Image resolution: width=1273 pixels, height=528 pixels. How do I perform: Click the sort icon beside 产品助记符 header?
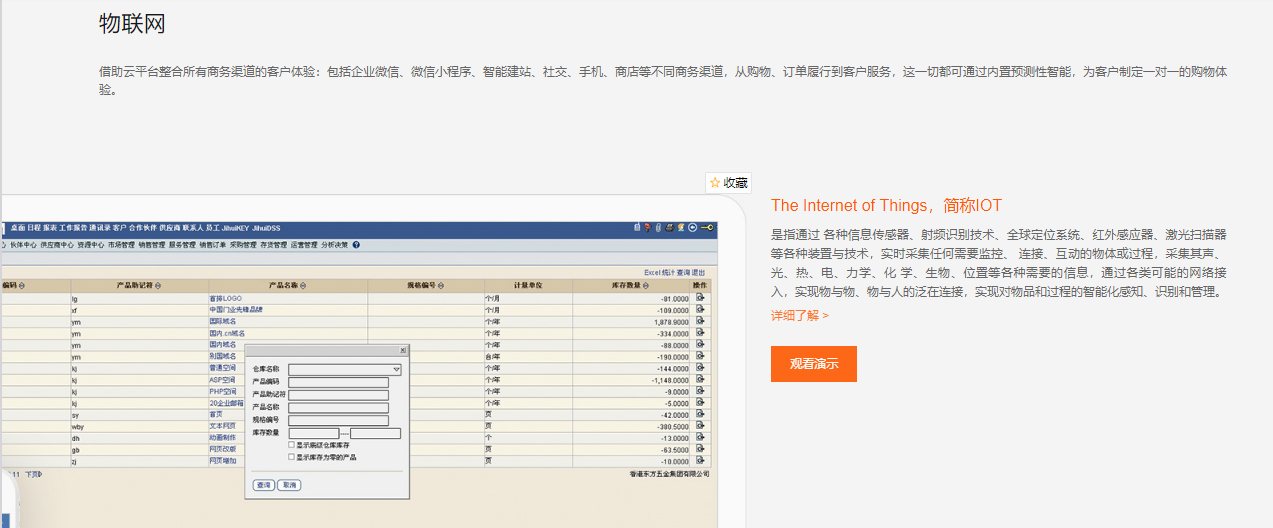tap(157, 286)
